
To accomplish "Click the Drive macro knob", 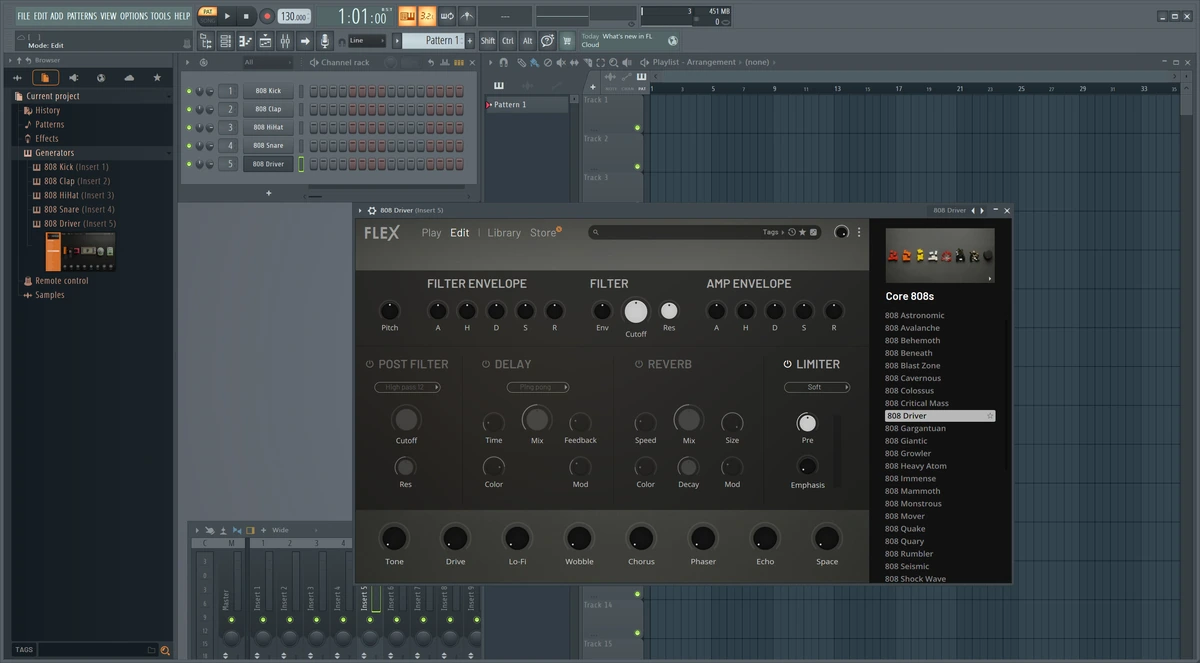I will click(x=456, y=538).
